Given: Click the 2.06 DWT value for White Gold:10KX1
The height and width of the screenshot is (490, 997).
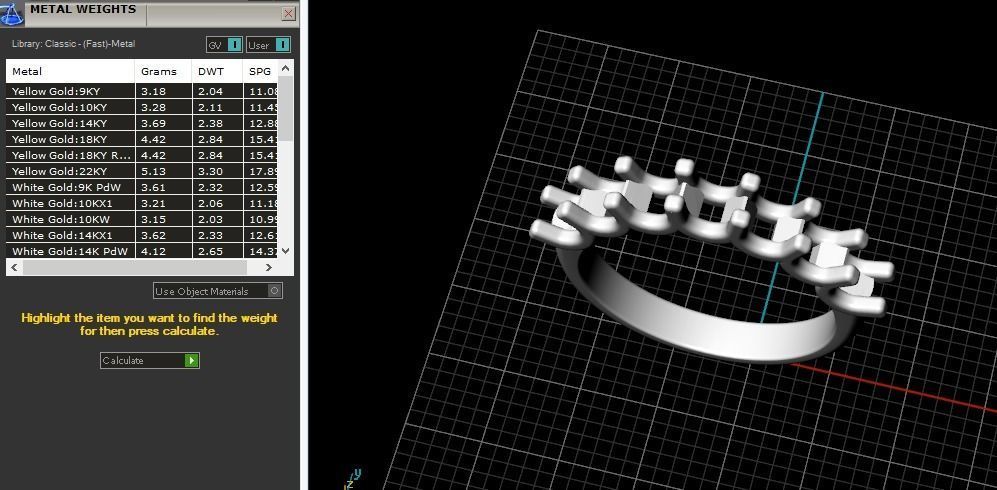Looking at the screenshot, I should click(210, 203).
